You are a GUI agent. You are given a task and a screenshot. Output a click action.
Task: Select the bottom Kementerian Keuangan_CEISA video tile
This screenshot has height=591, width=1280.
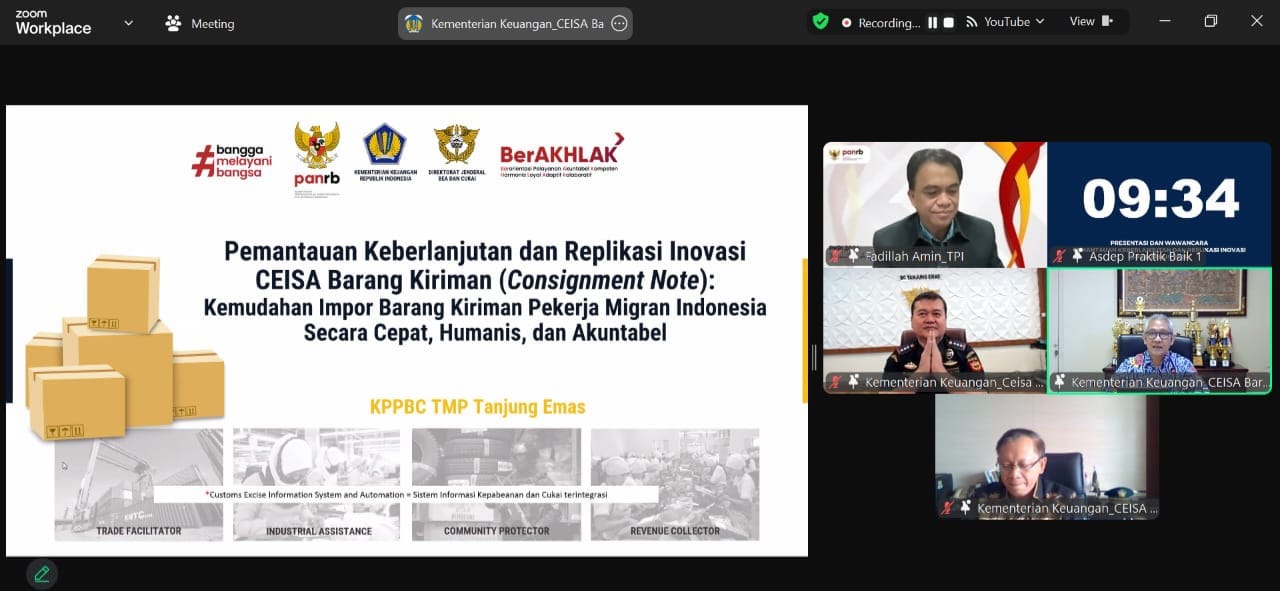1047,457
